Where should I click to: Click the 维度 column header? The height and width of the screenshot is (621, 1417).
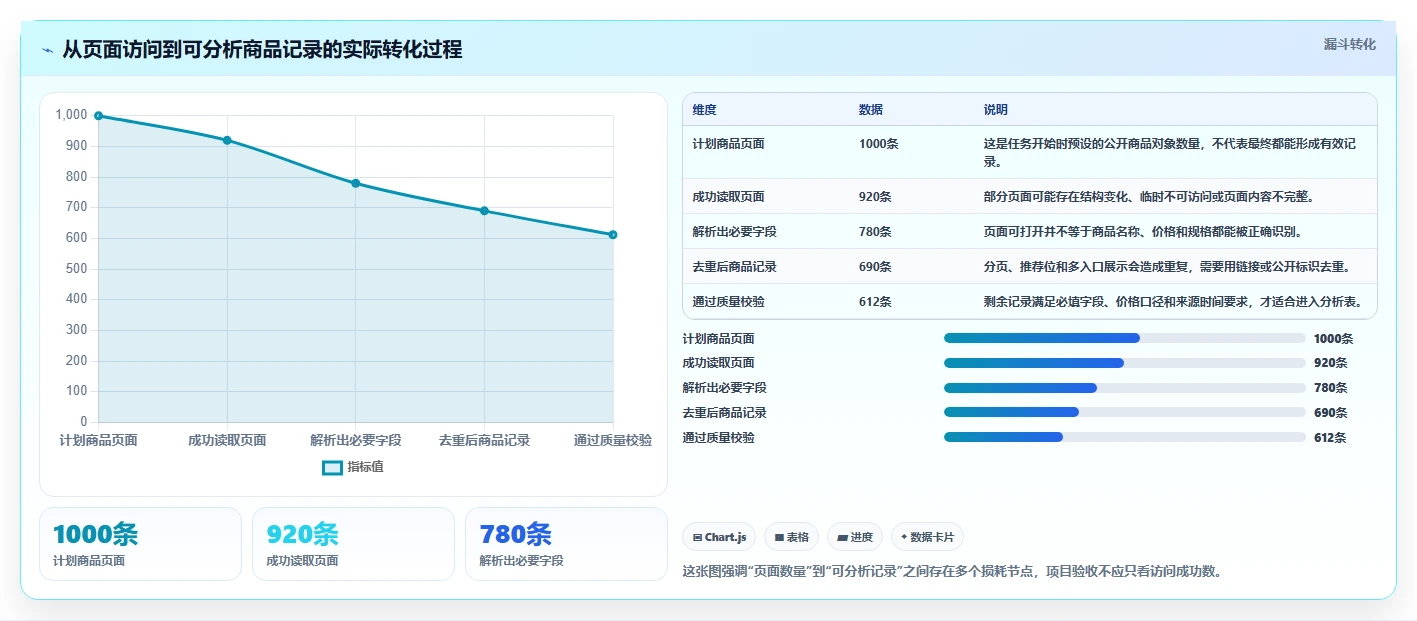click(x=704, y=110)
